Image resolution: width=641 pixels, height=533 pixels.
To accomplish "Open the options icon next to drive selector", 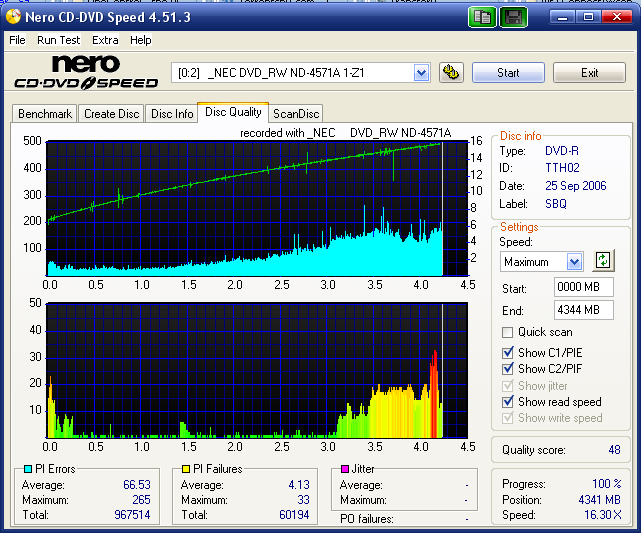I will pyautogui.click(x=451, y=73).
